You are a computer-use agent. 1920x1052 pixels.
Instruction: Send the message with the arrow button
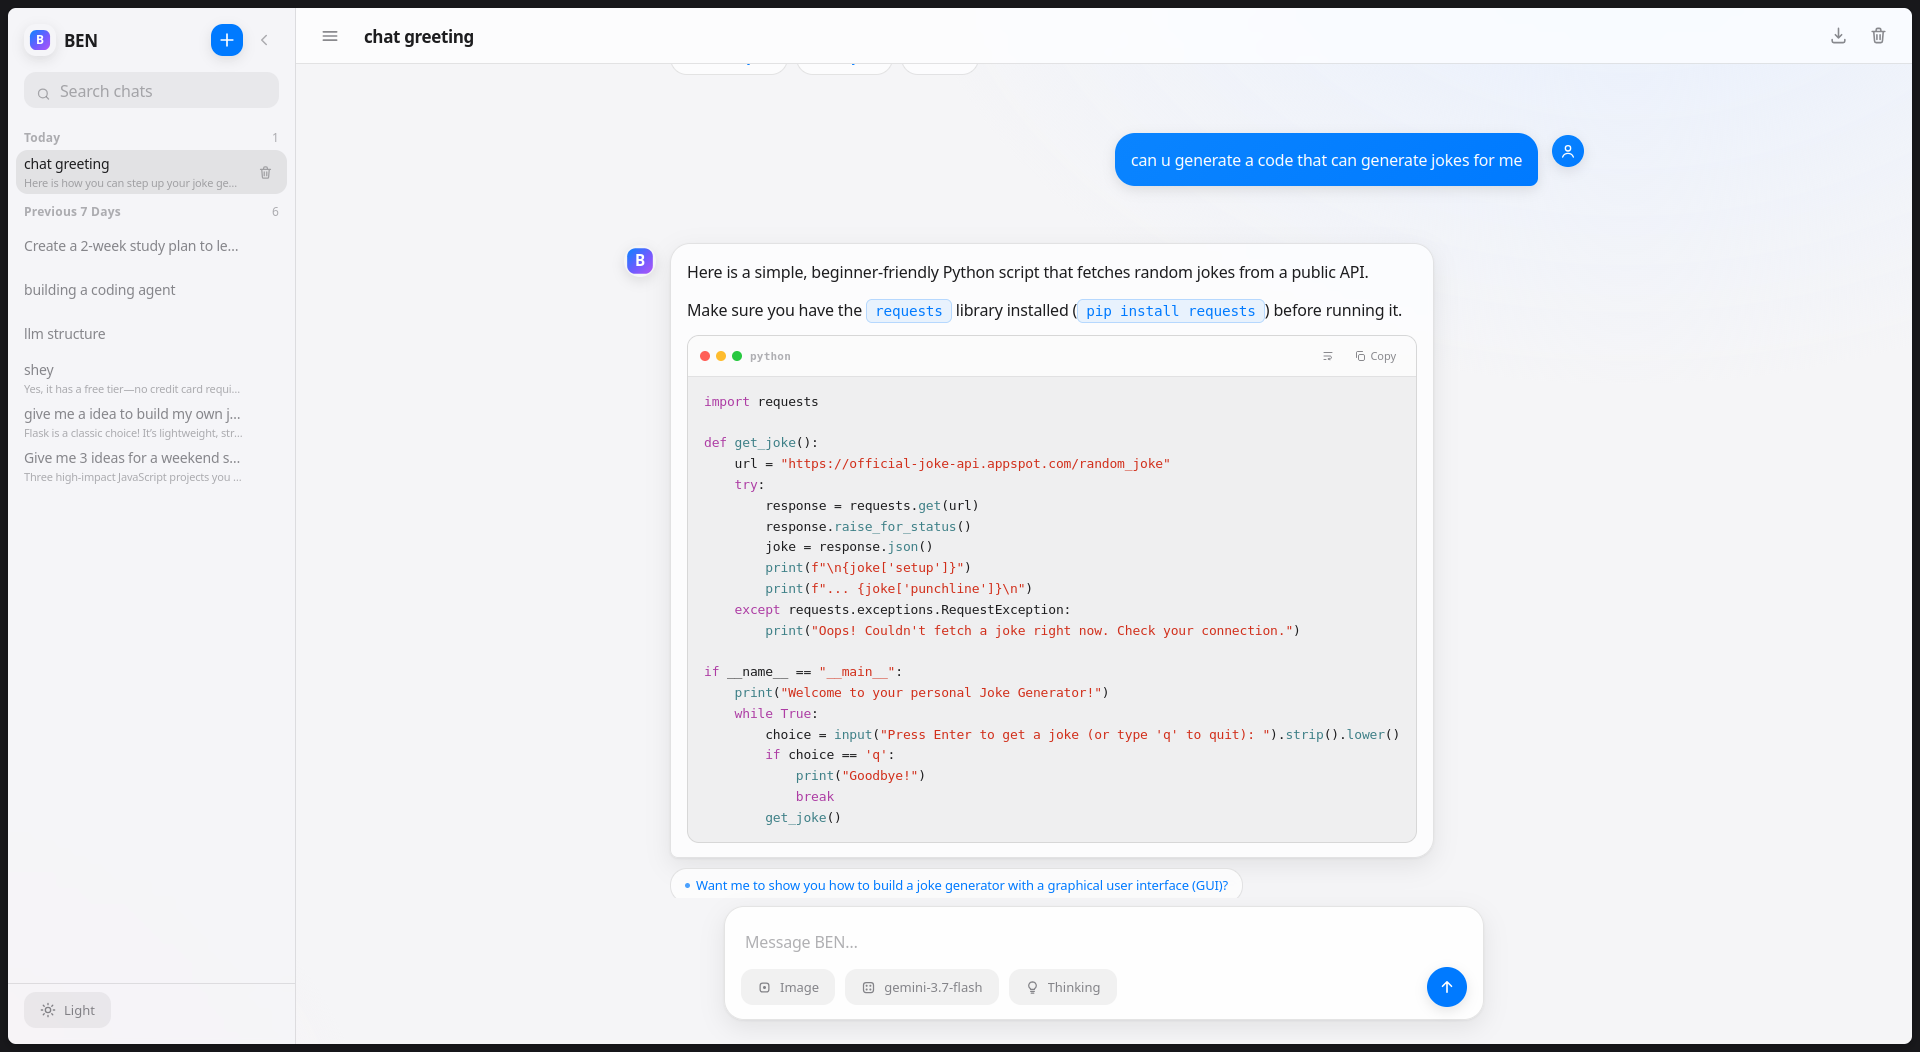point(1446,987)
